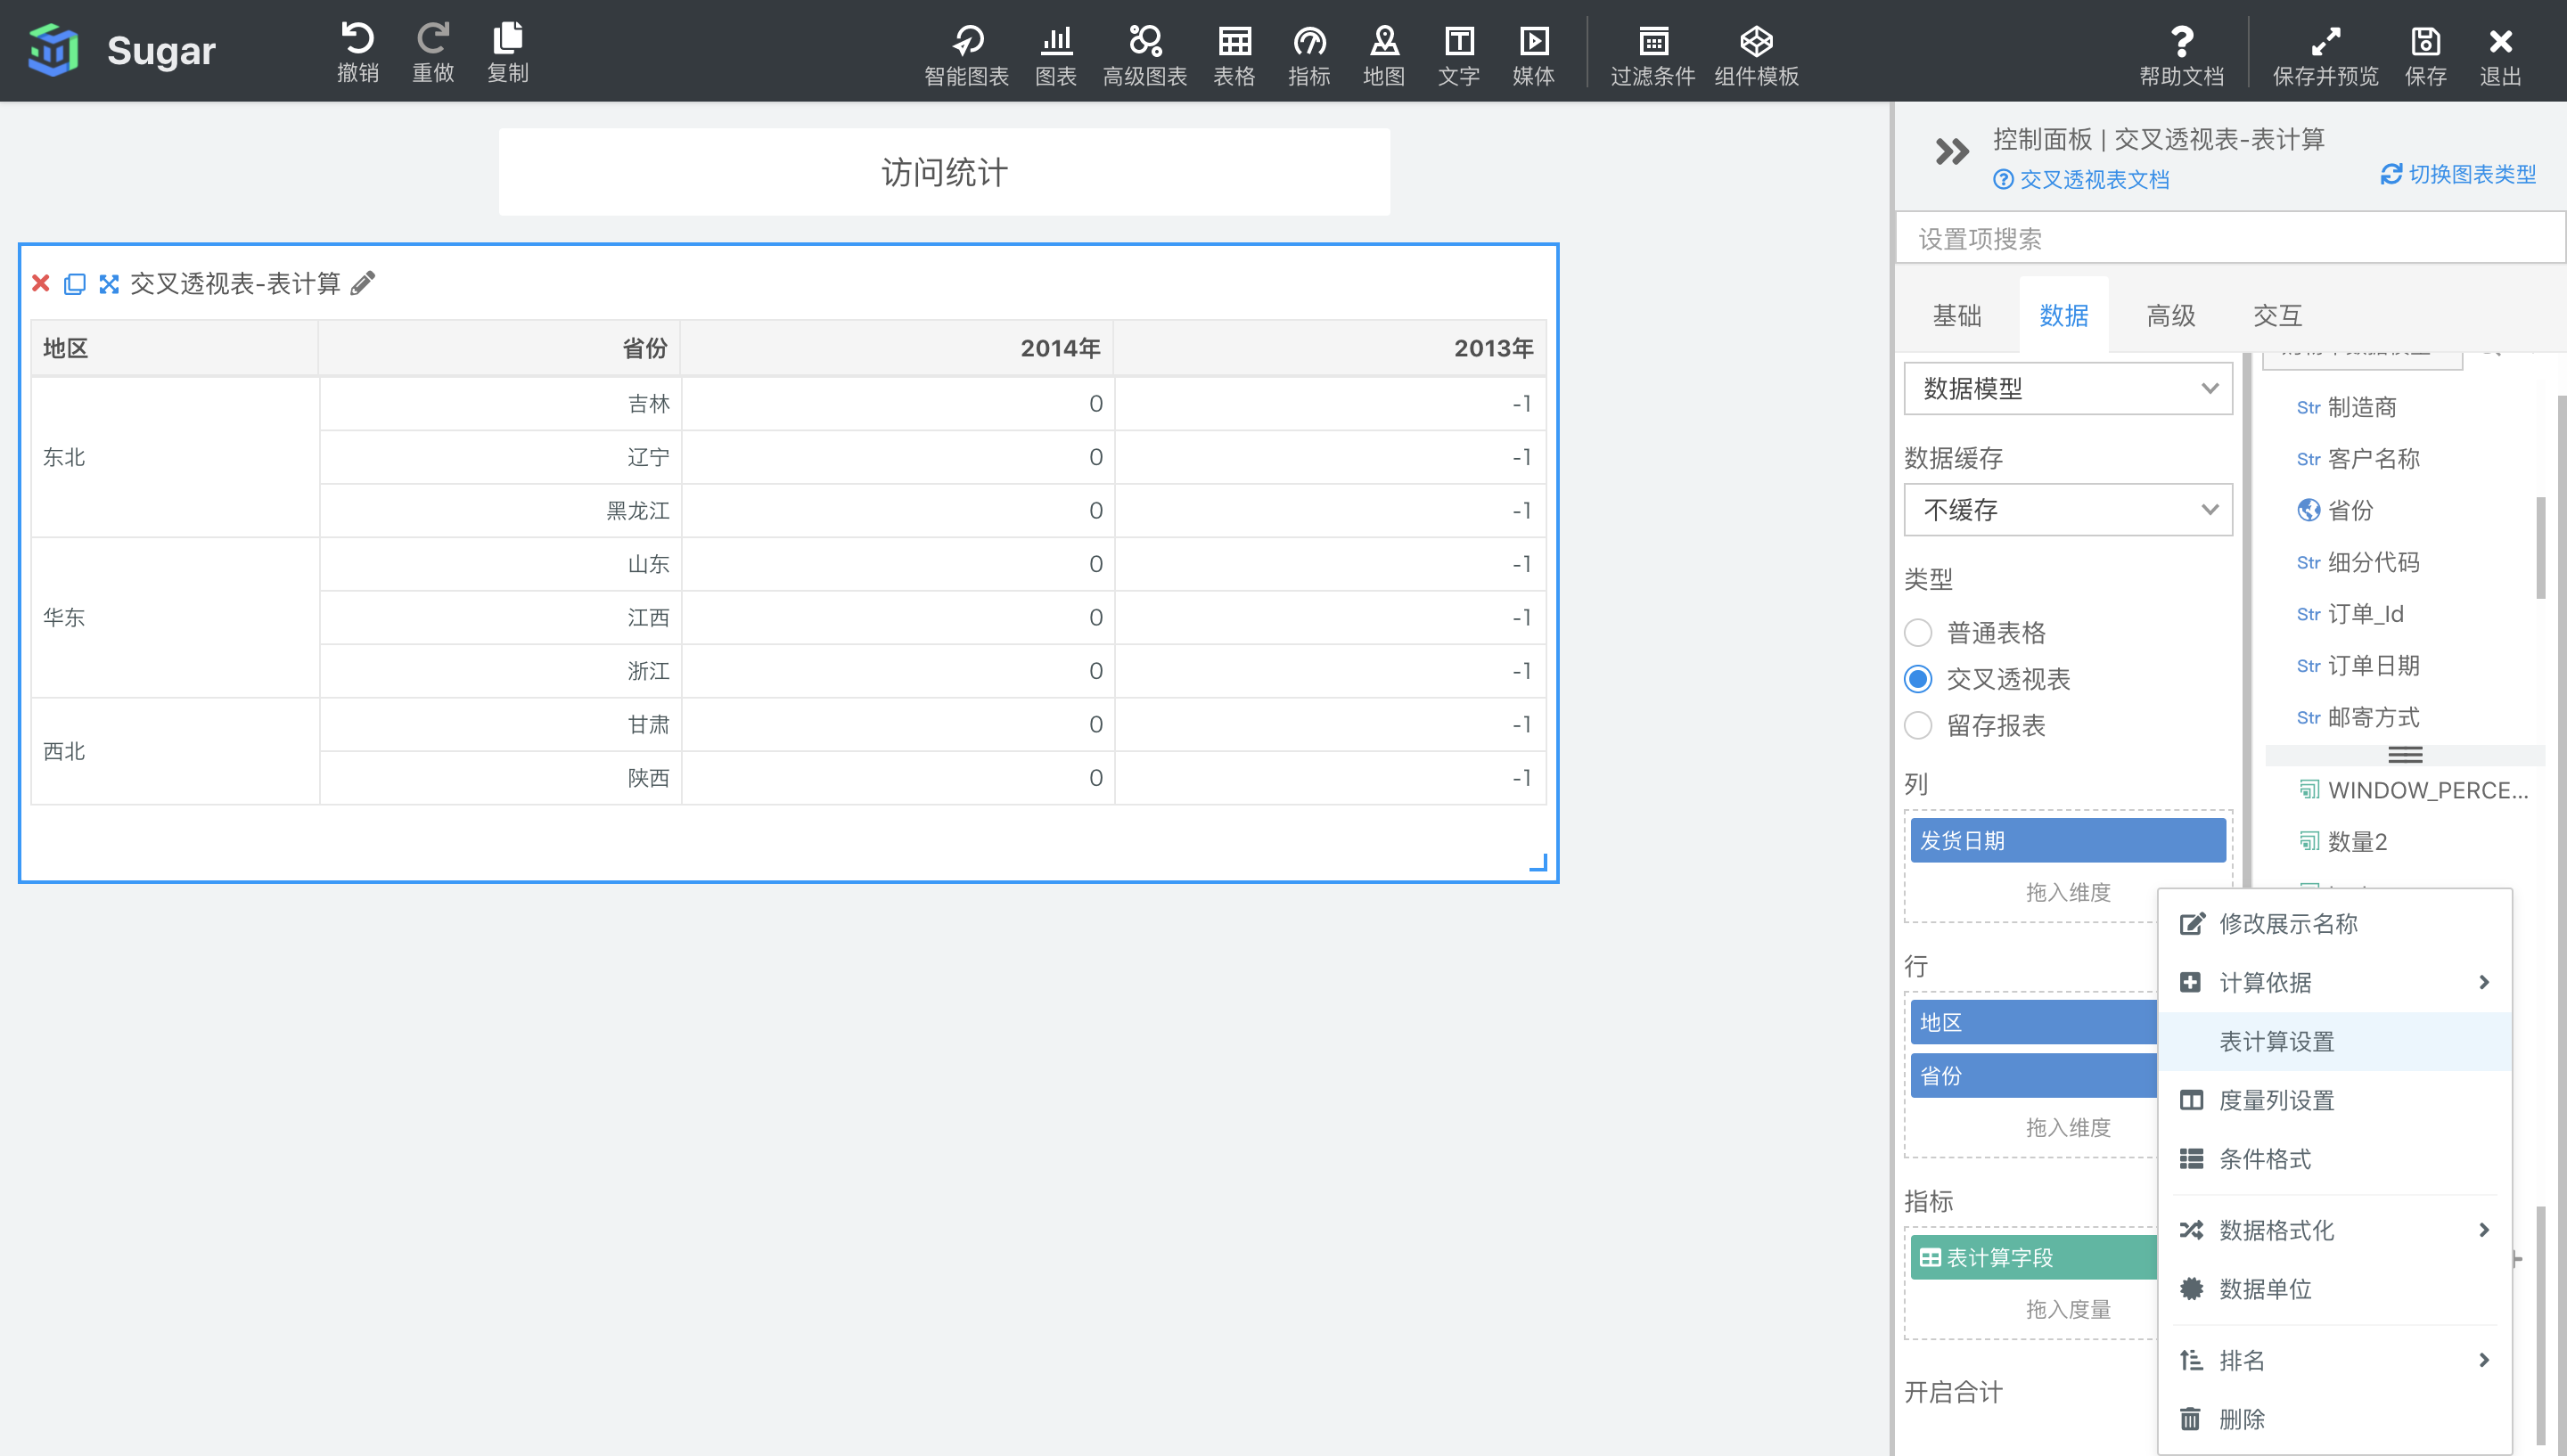Select the 普通表格 radio button
The image size is (2567, 1456).
click(x=1917, y=632)
